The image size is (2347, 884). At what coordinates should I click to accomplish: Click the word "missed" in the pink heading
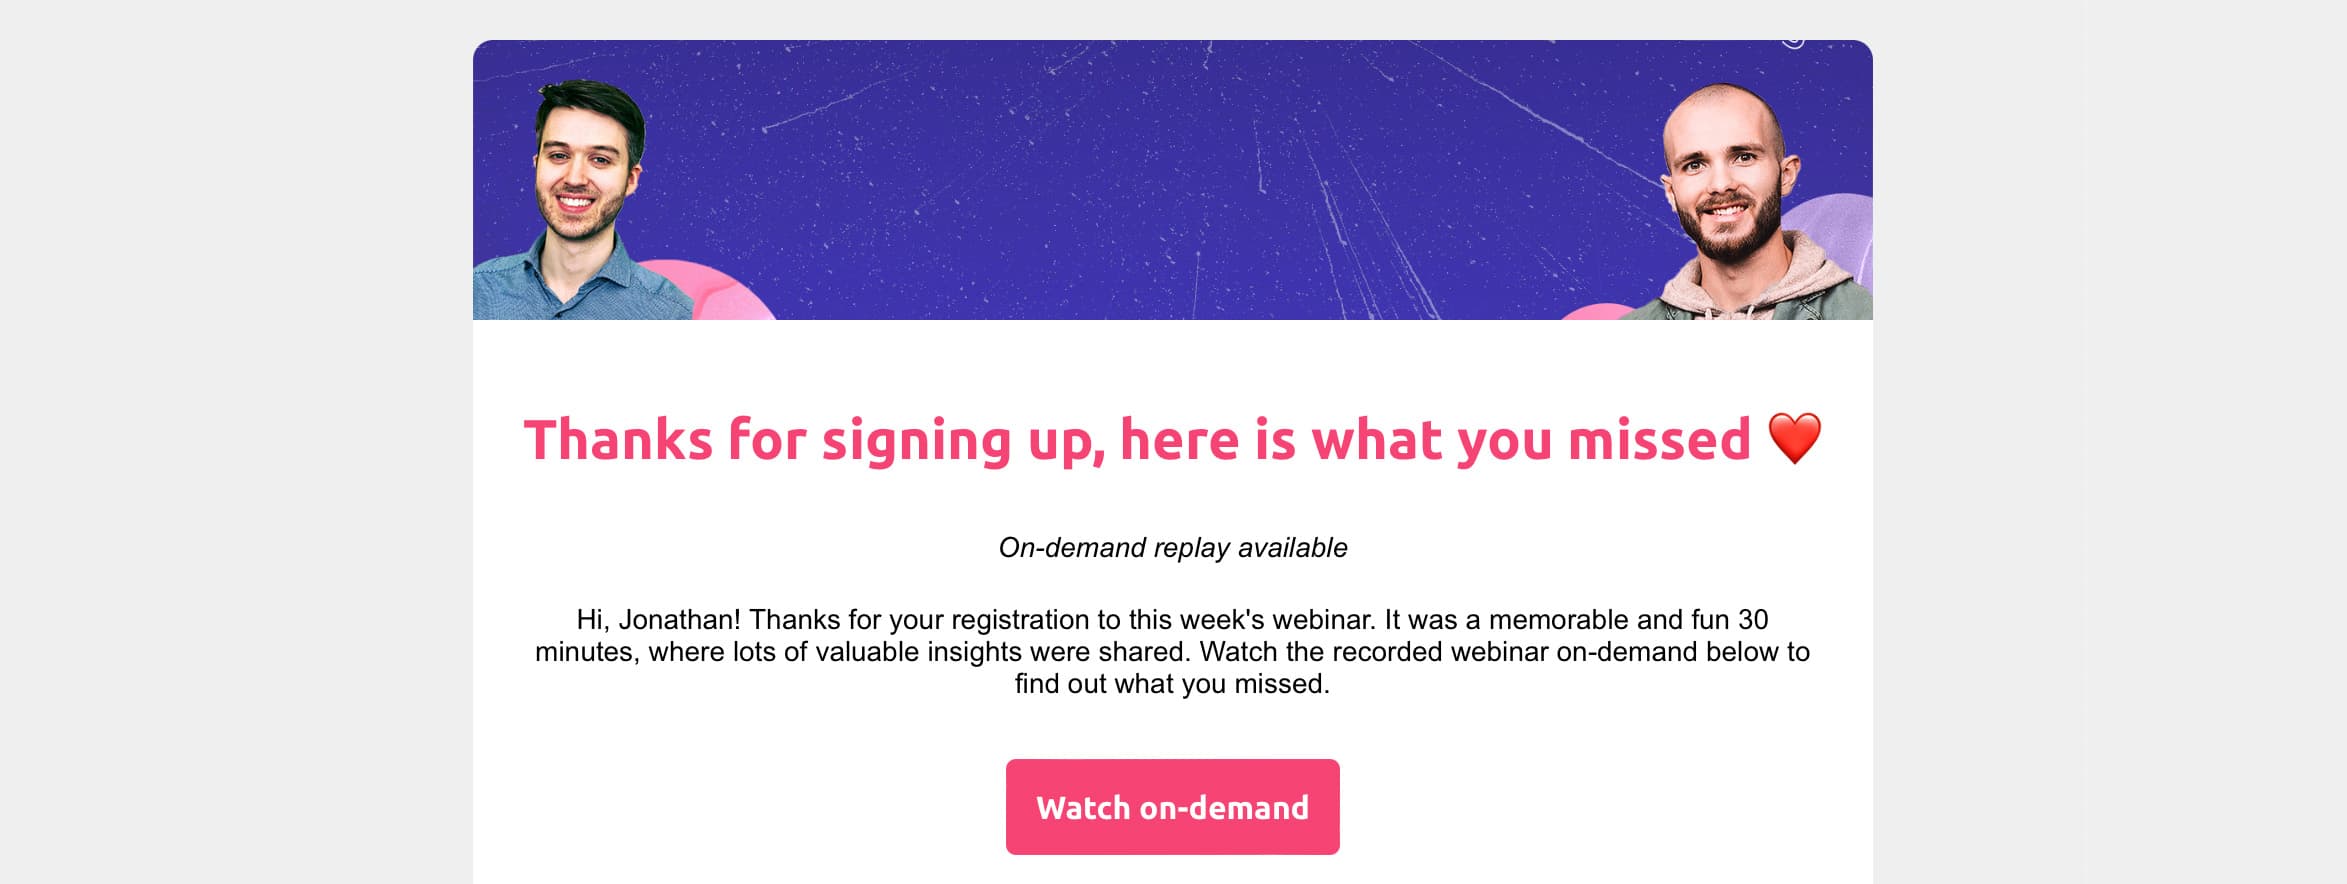(1659, 440)
